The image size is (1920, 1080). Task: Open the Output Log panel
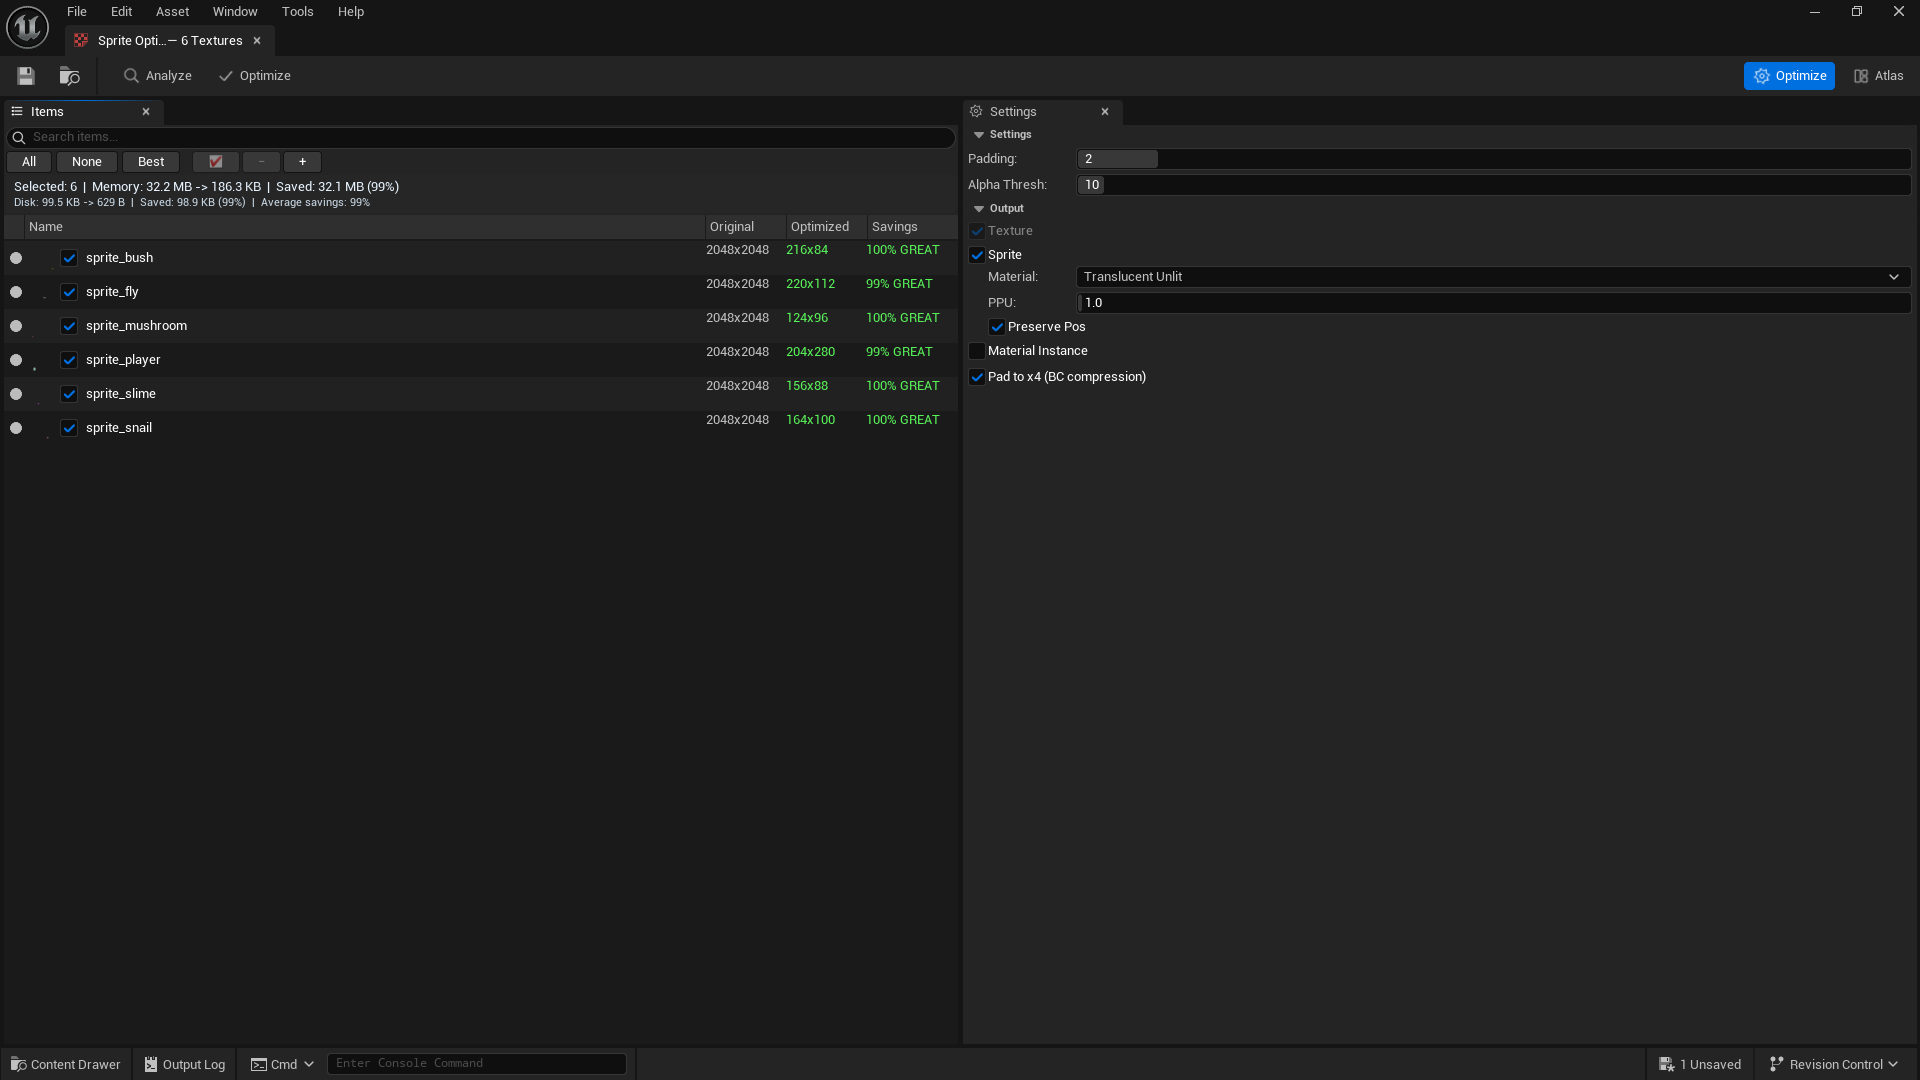click(185, 1064)
